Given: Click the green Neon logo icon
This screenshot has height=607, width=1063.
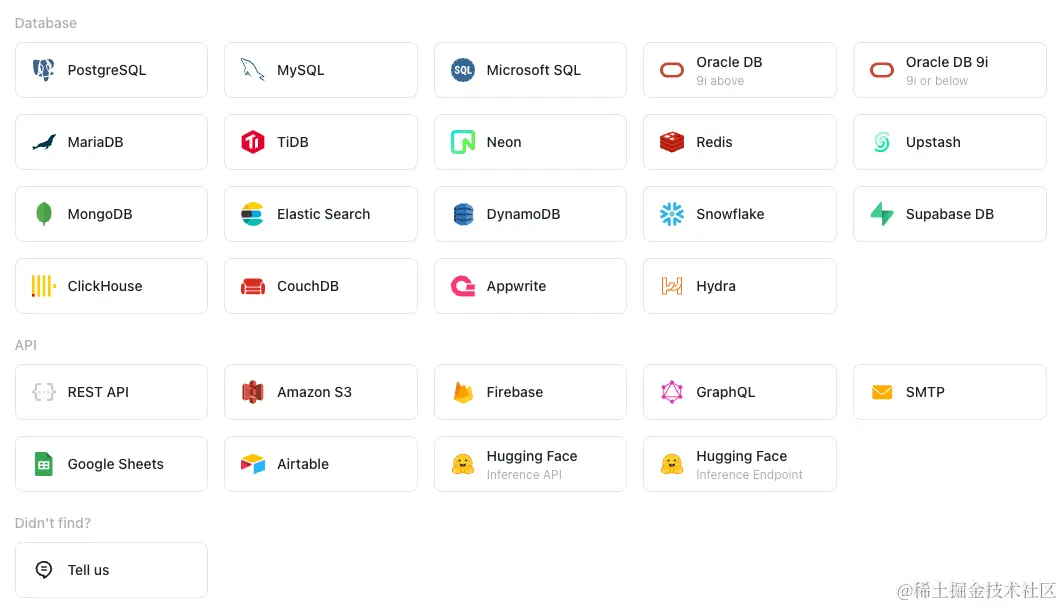Looking at the screenshot, I should coord(463,142).
